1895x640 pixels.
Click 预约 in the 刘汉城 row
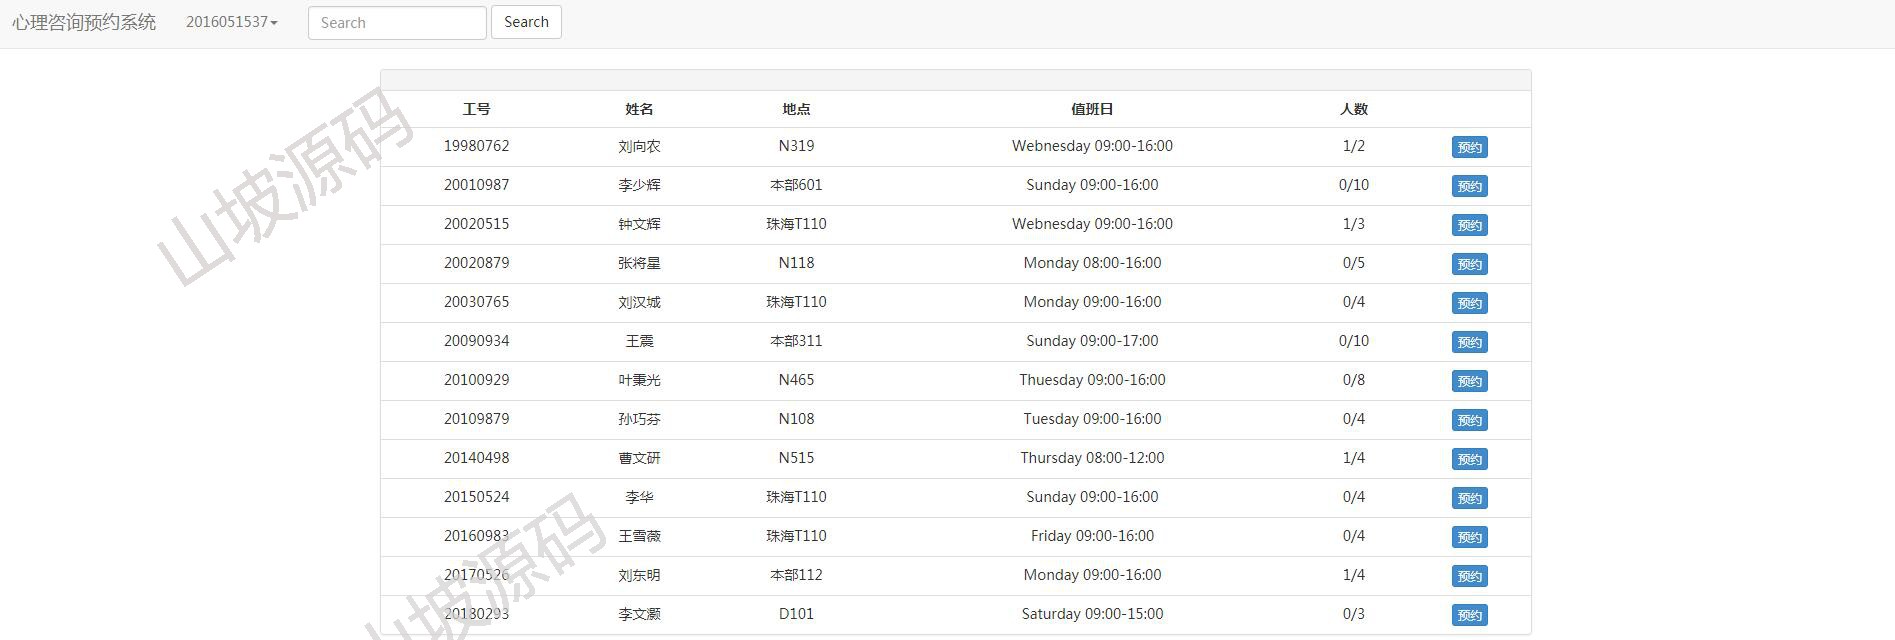[1469, 303]
